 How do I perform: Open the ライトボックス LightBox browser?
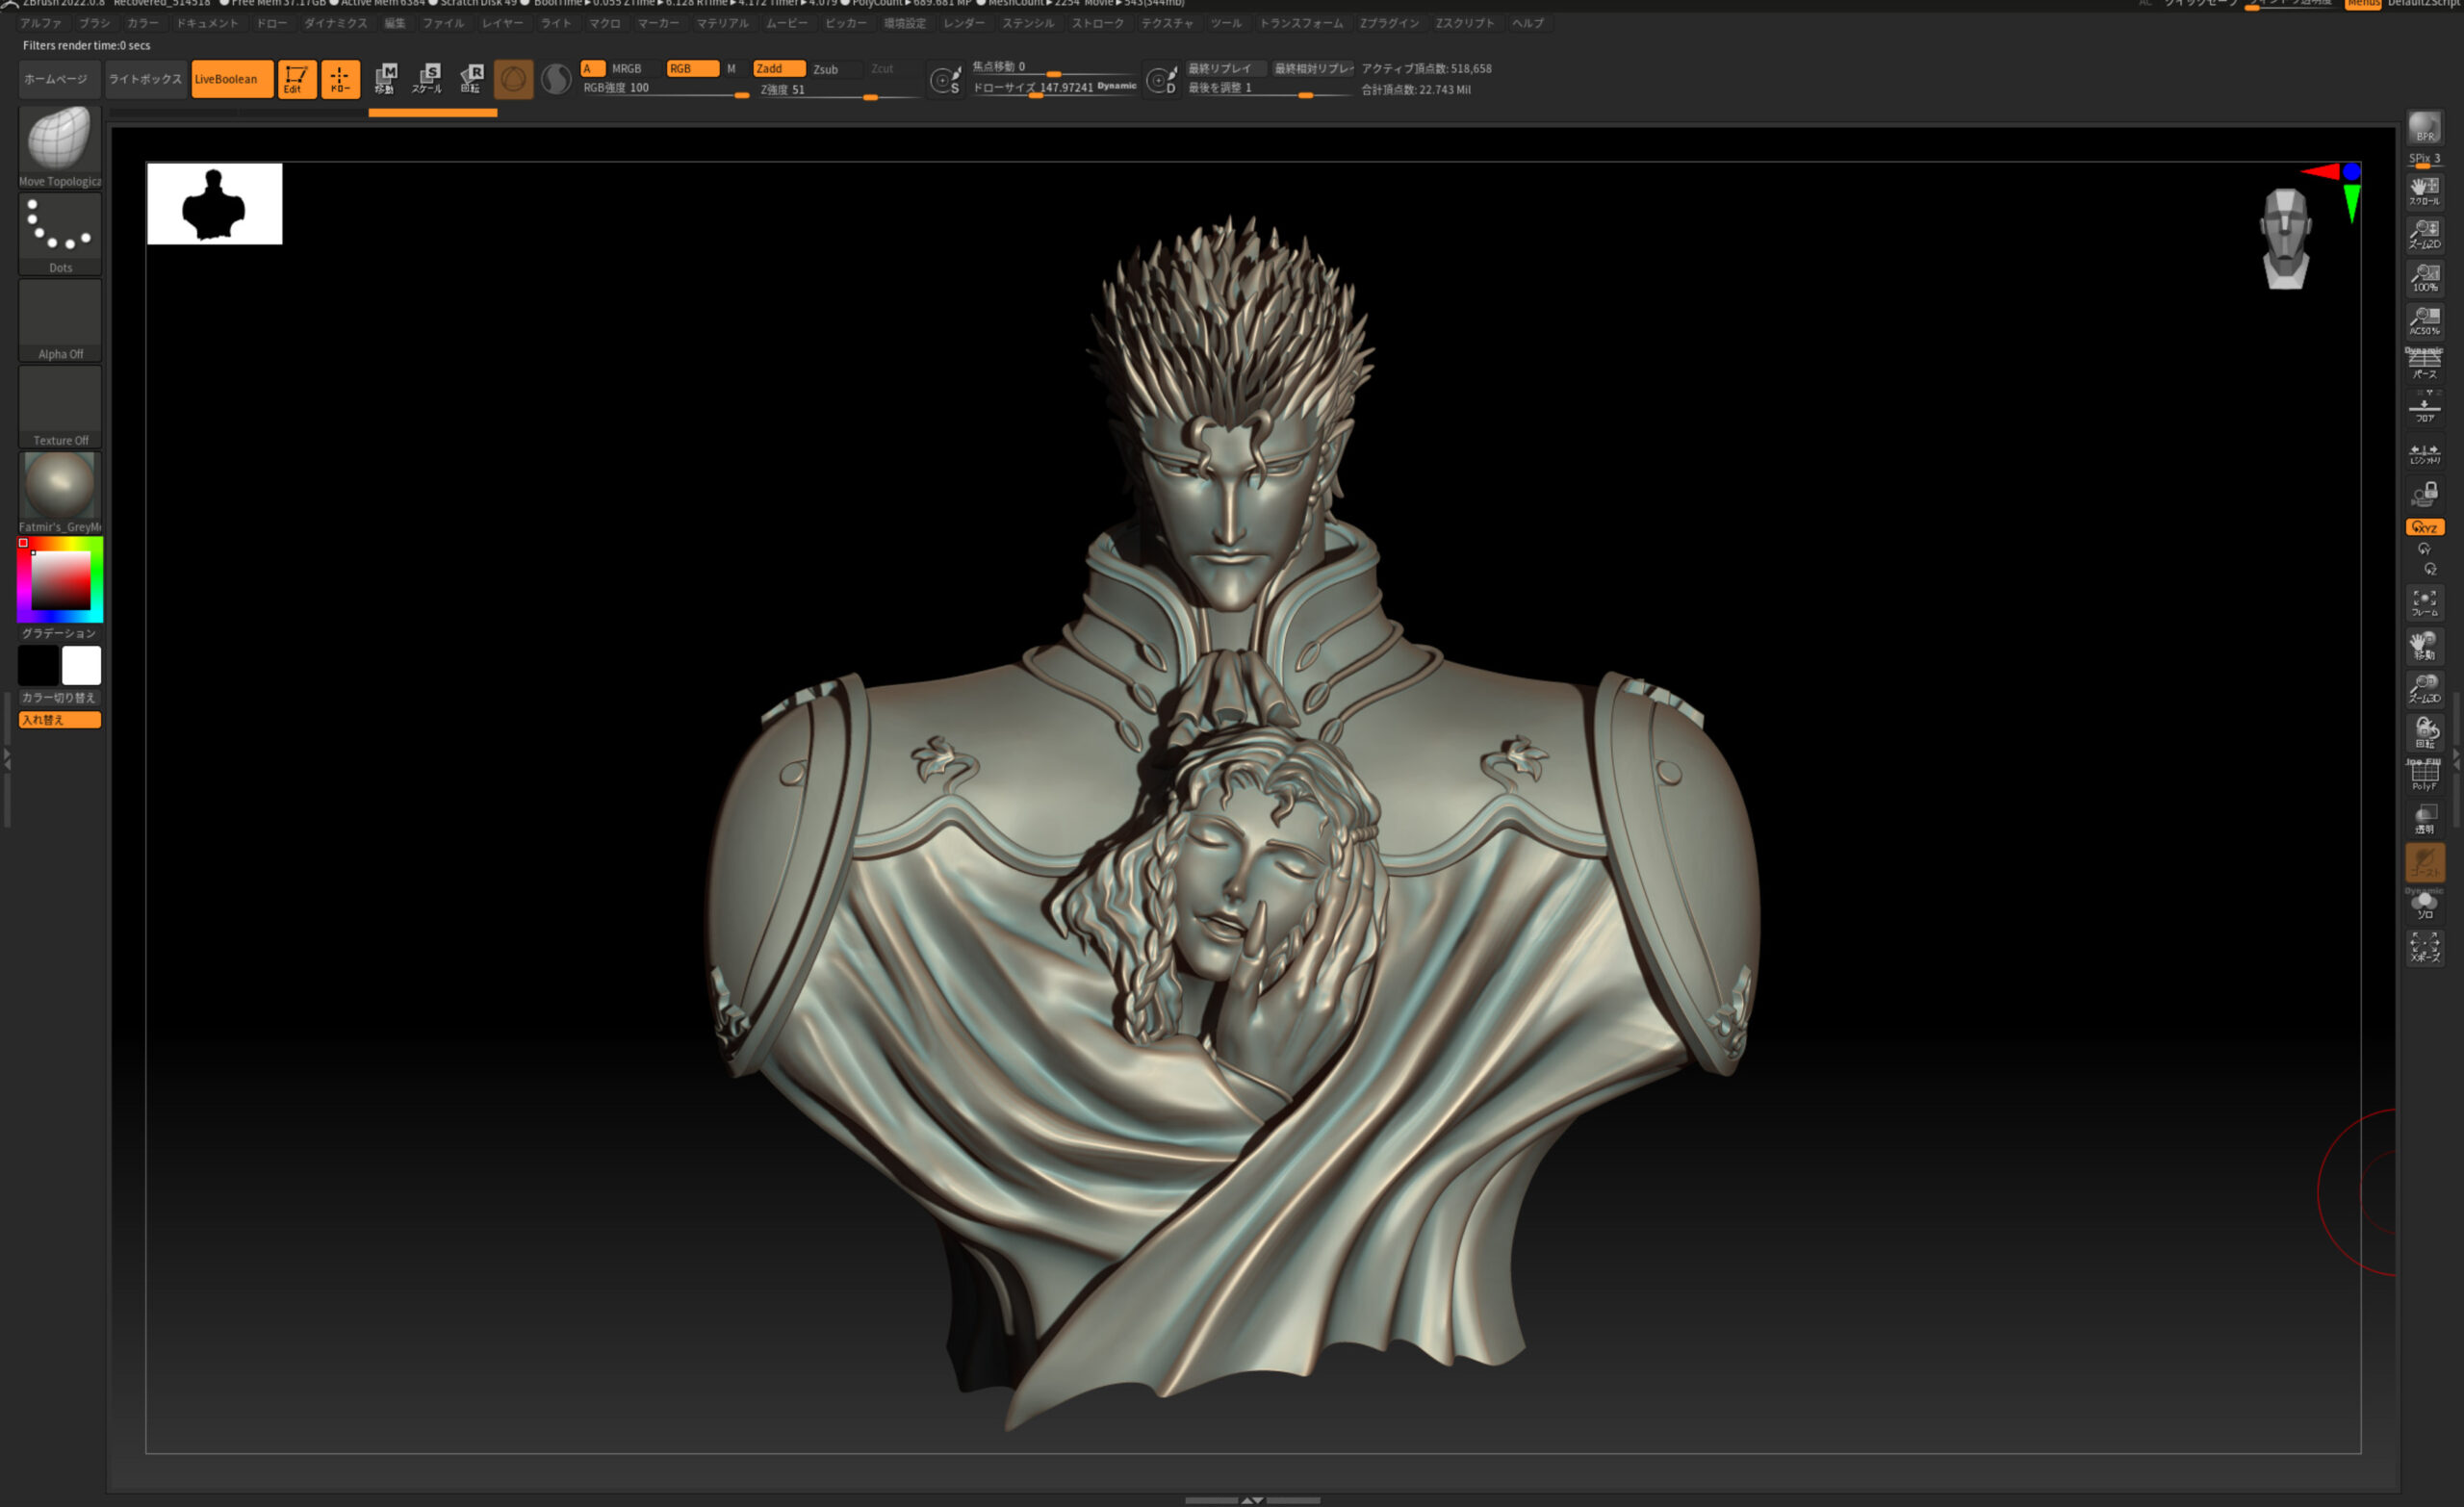[145, 79]
